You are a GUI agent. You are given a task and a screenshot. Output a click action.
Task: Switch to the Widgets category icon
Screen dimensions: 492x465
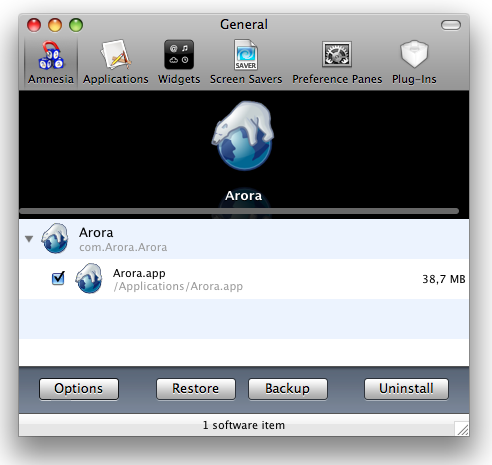[x=179, y=54]
